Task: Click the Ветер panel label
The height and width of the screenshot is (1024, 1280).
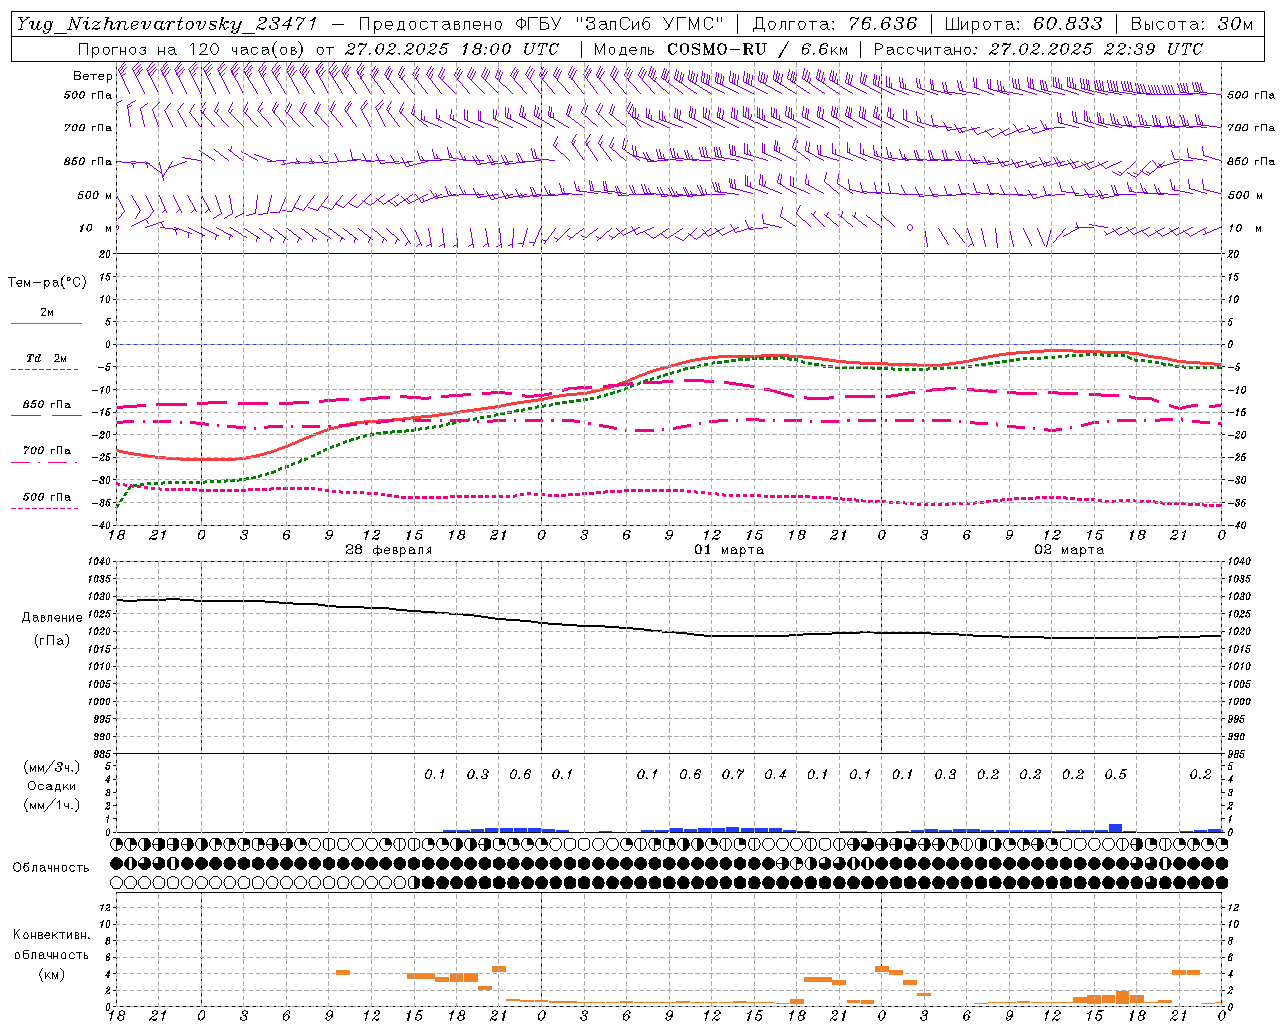Action: 92,76
